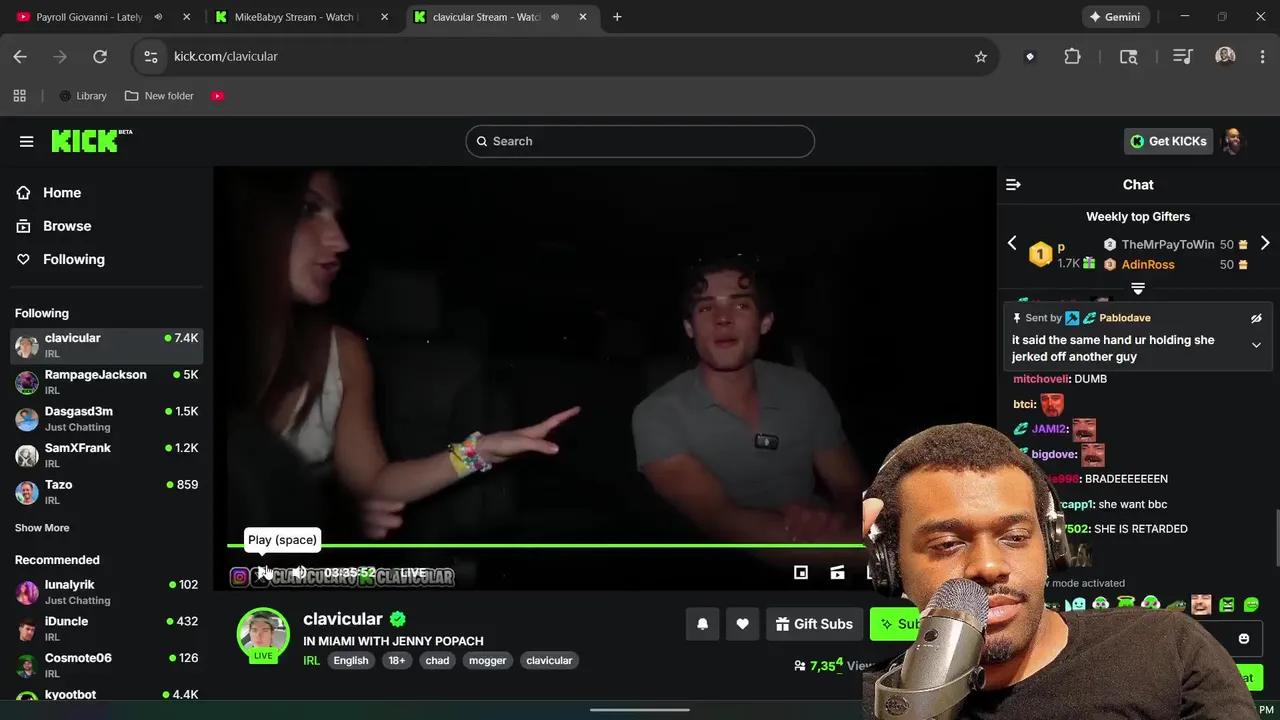
Task: Click the mogger tag
Action: tap(488, 661)
